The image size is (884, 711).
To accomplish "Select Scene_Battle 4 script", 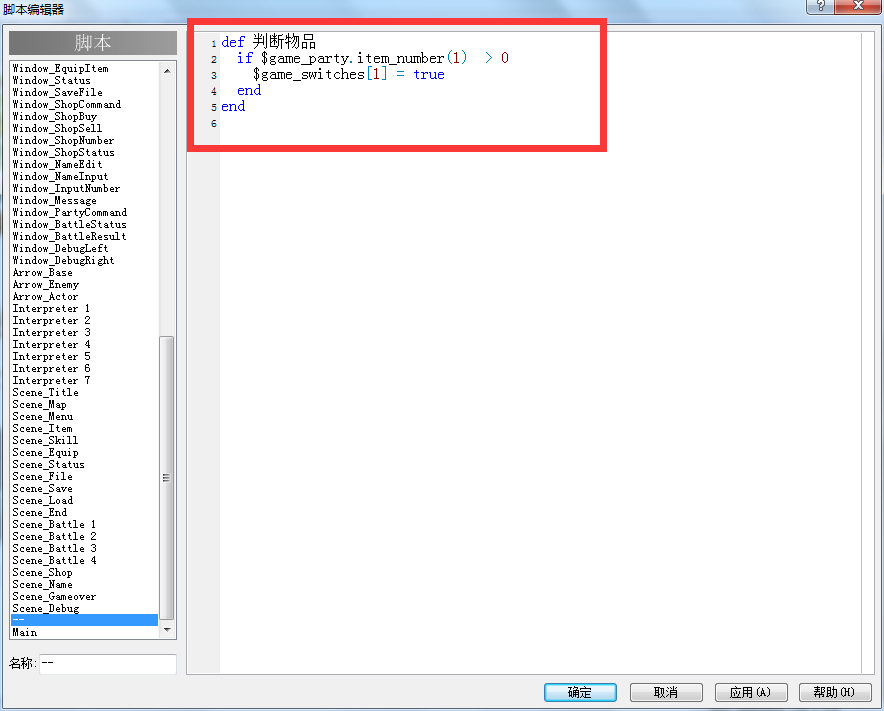I will [54, 560].
